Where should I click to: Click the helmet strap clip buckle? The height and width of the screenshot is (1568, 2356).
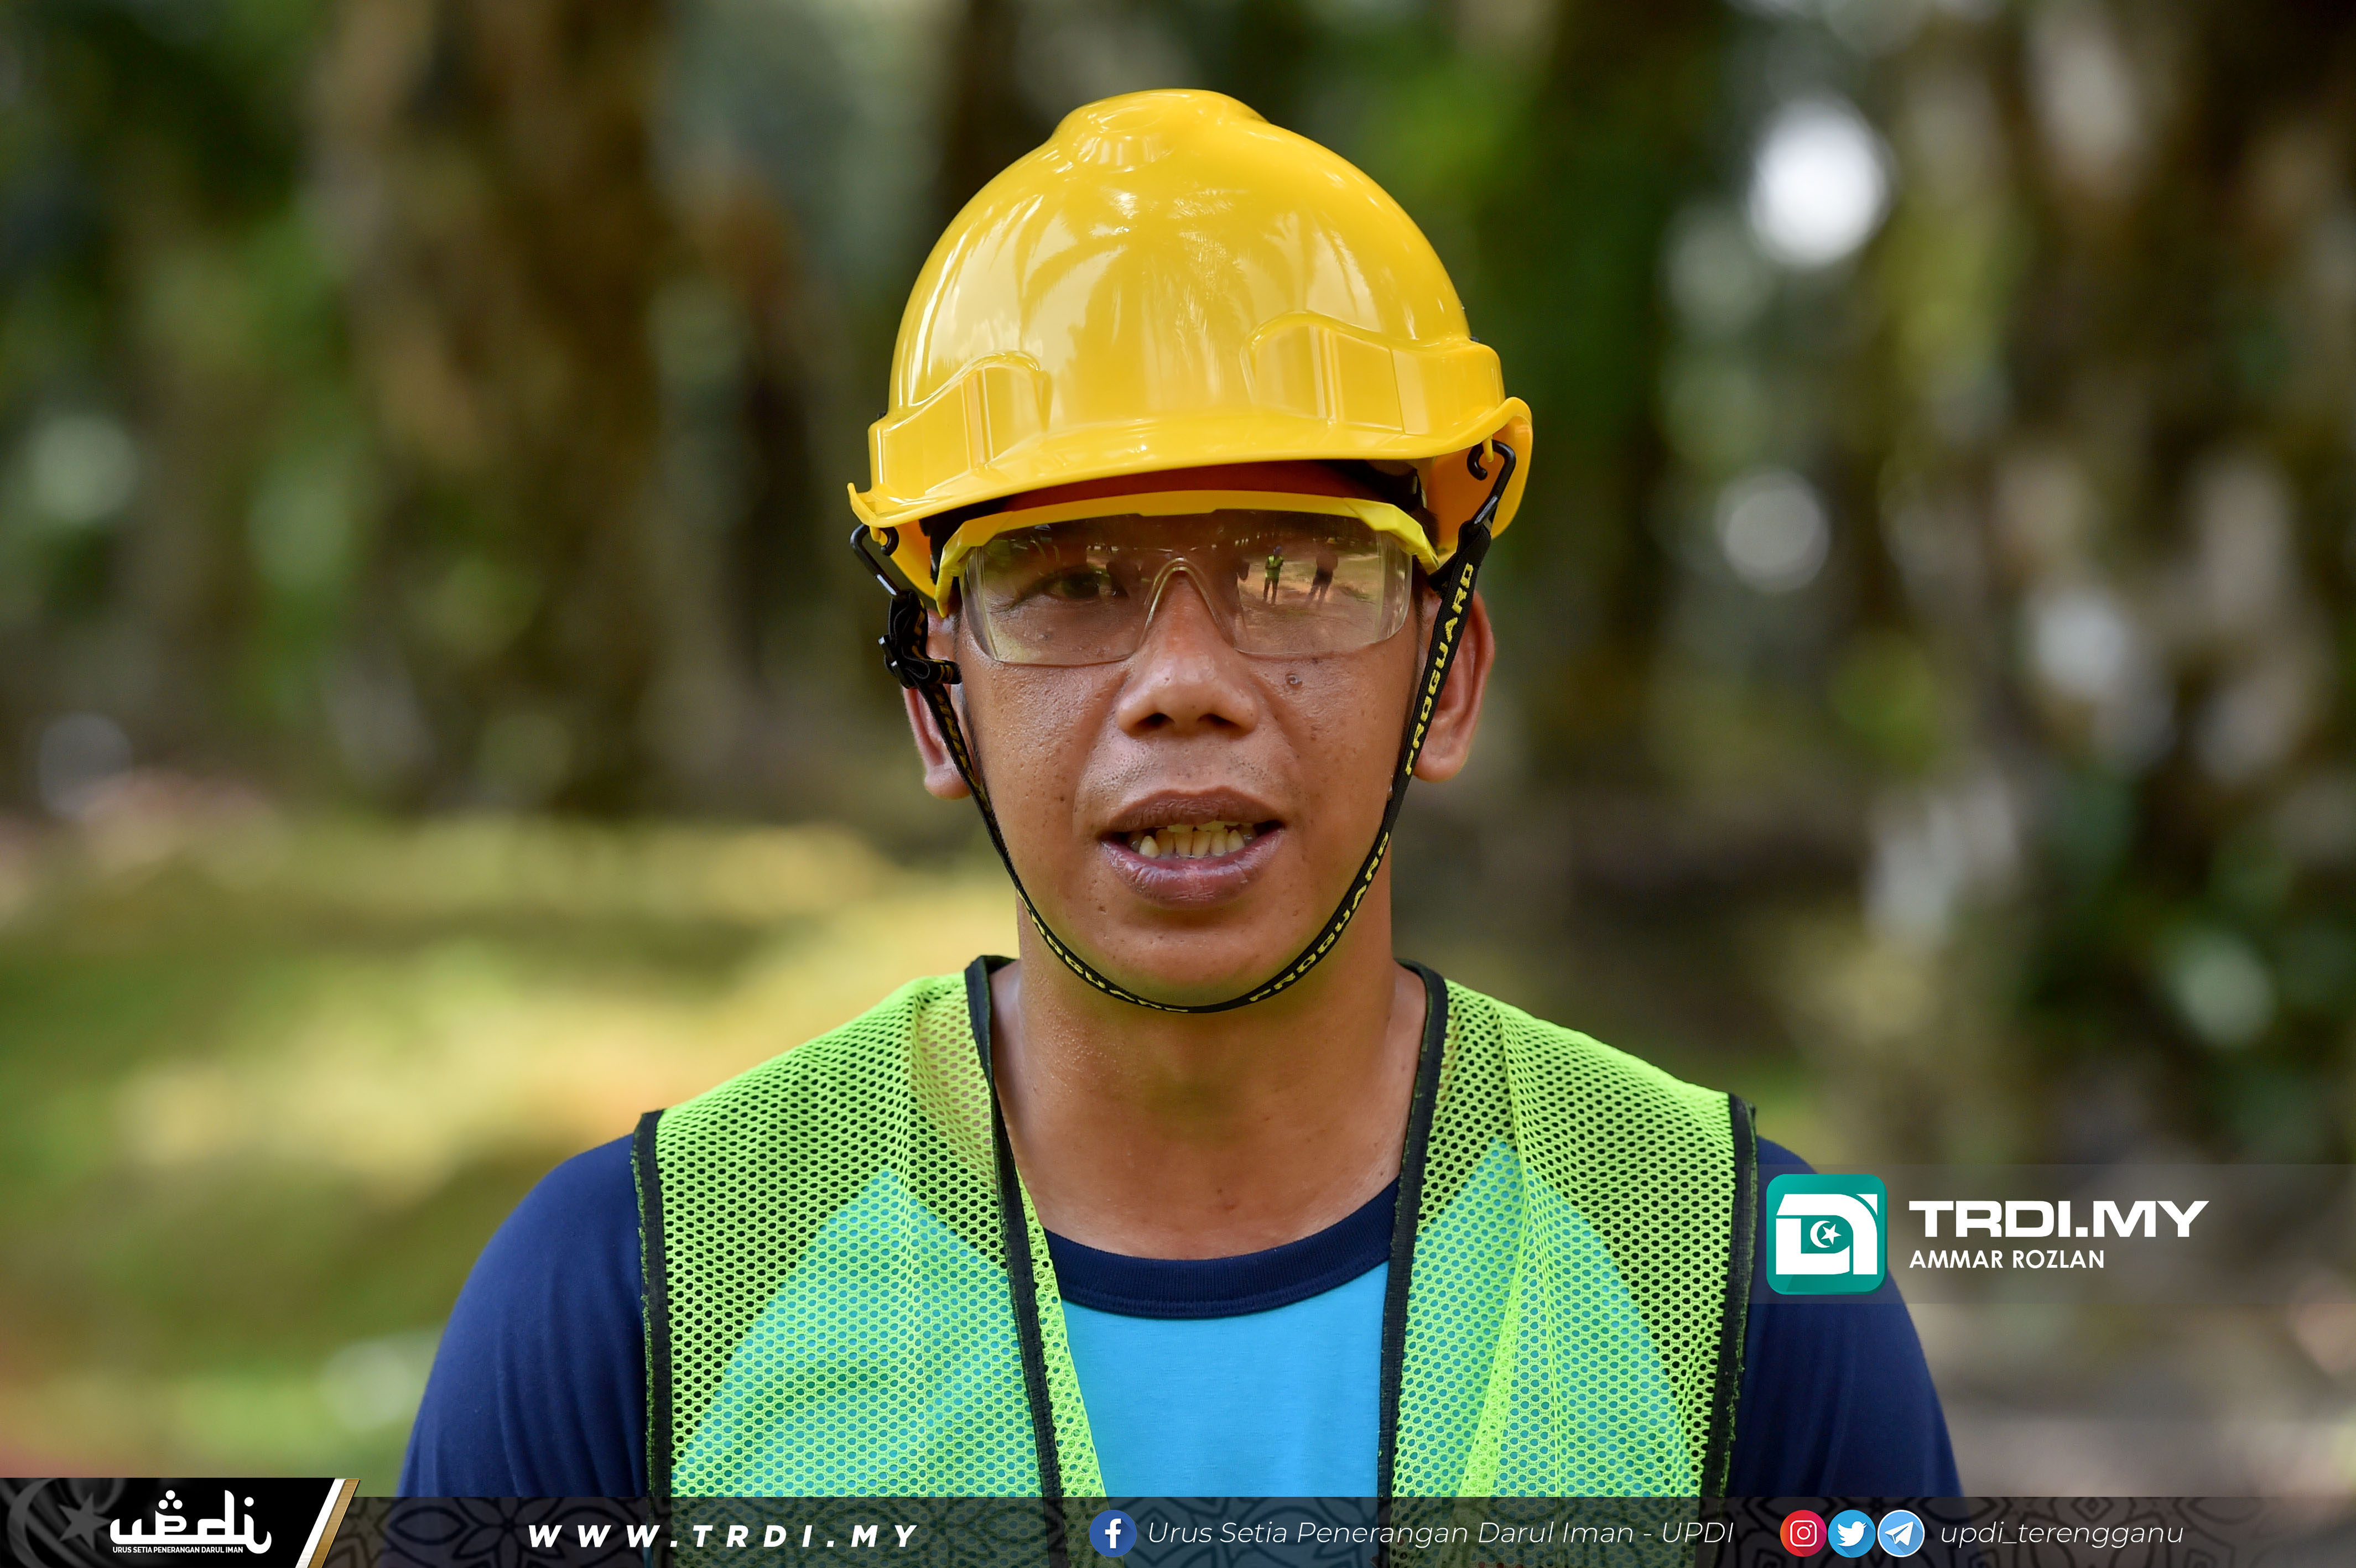tap(908, 640)
